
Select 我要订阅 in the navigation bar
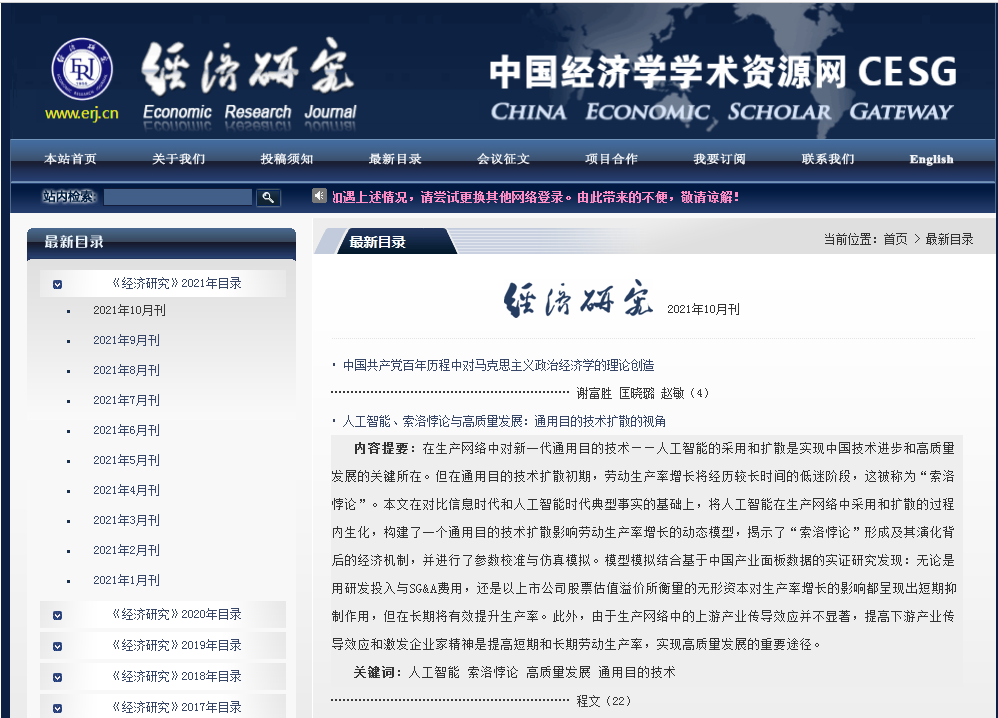tap(719, 159)
